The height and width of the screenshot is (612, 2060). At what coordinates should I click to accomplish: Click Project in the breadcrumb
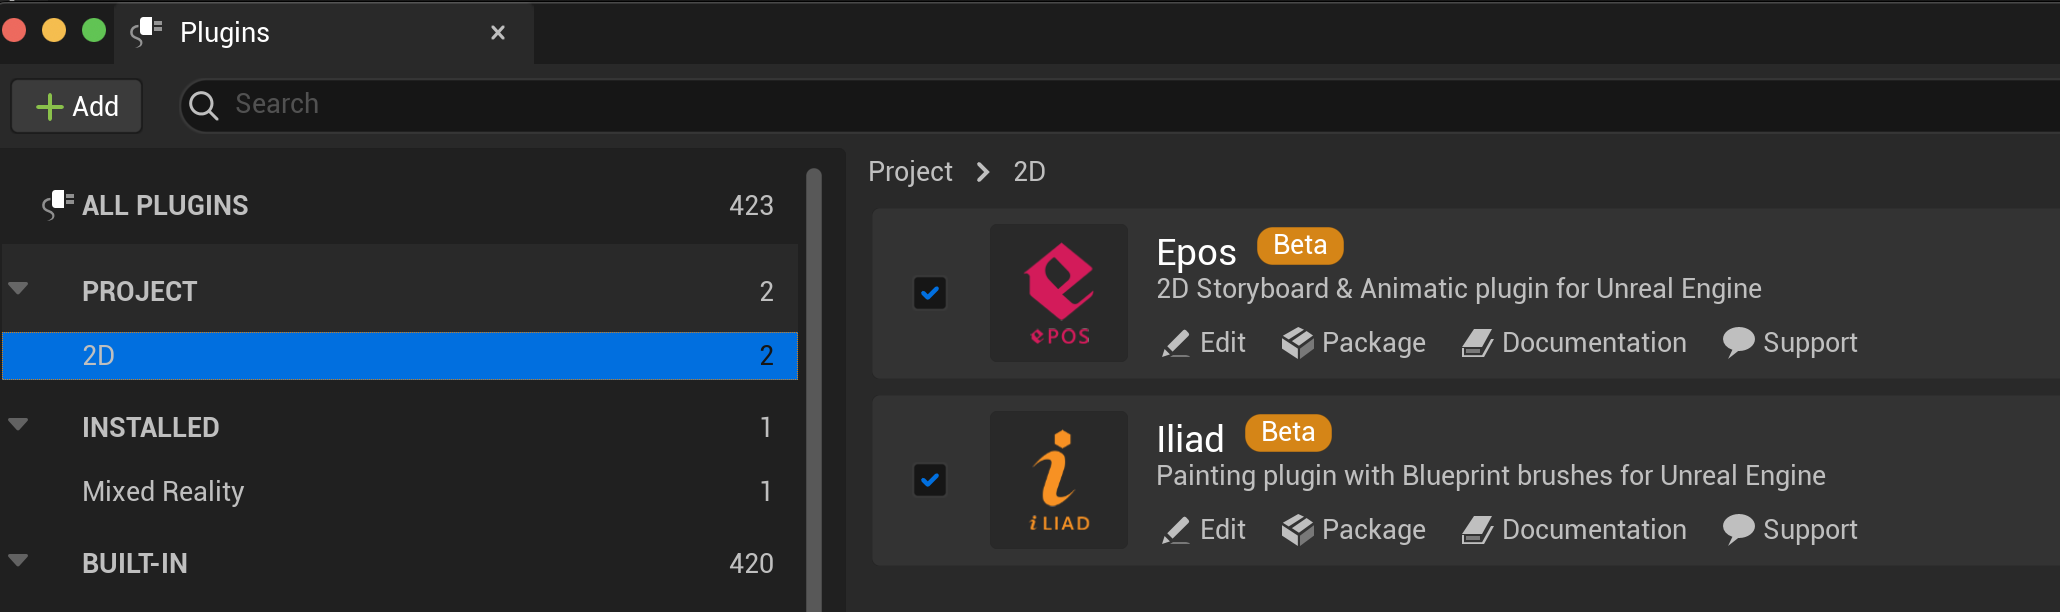pyautogui.click(x=910, y=172)
